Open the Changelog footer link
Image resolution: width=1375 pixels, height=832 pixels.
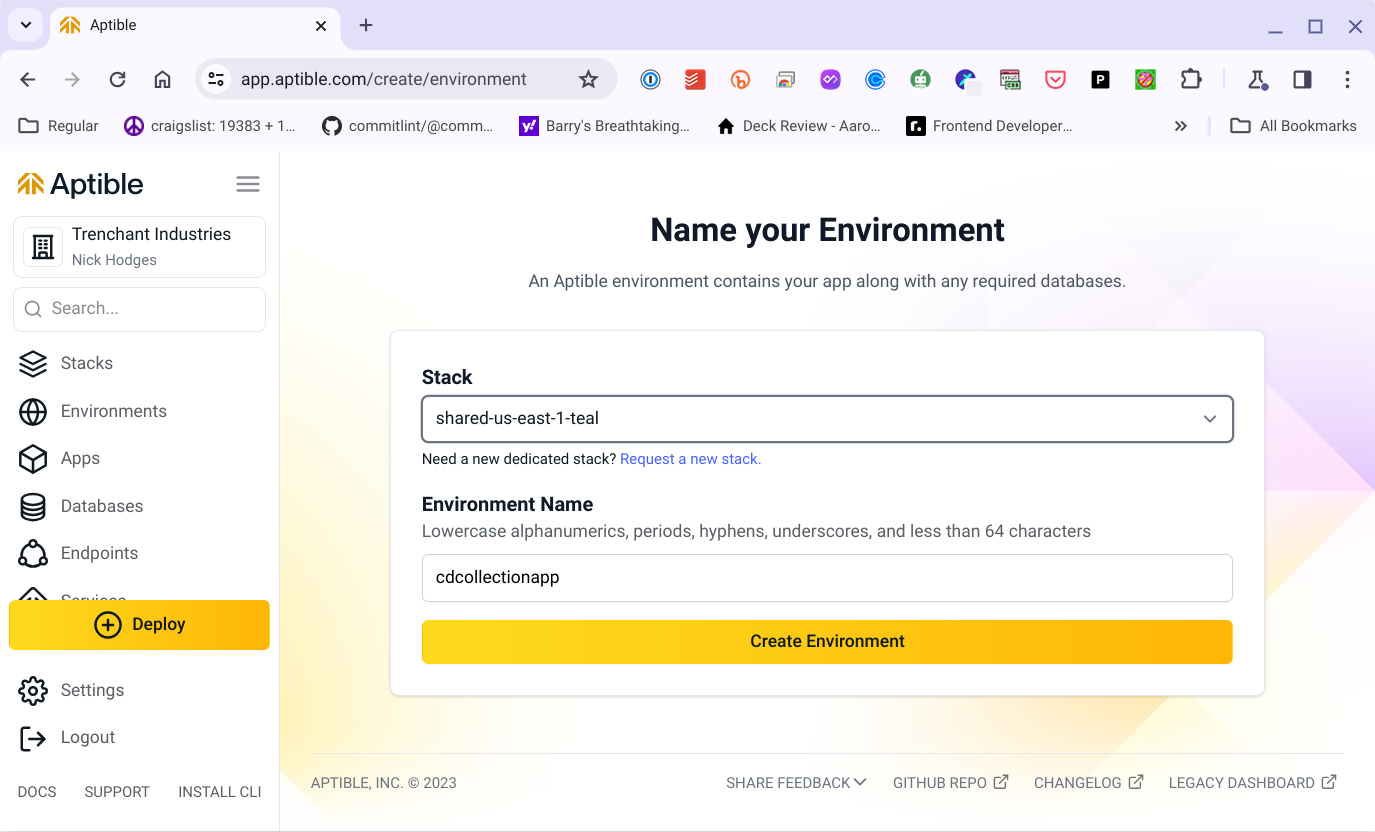pyautogui.click(x=1088, y=783)
